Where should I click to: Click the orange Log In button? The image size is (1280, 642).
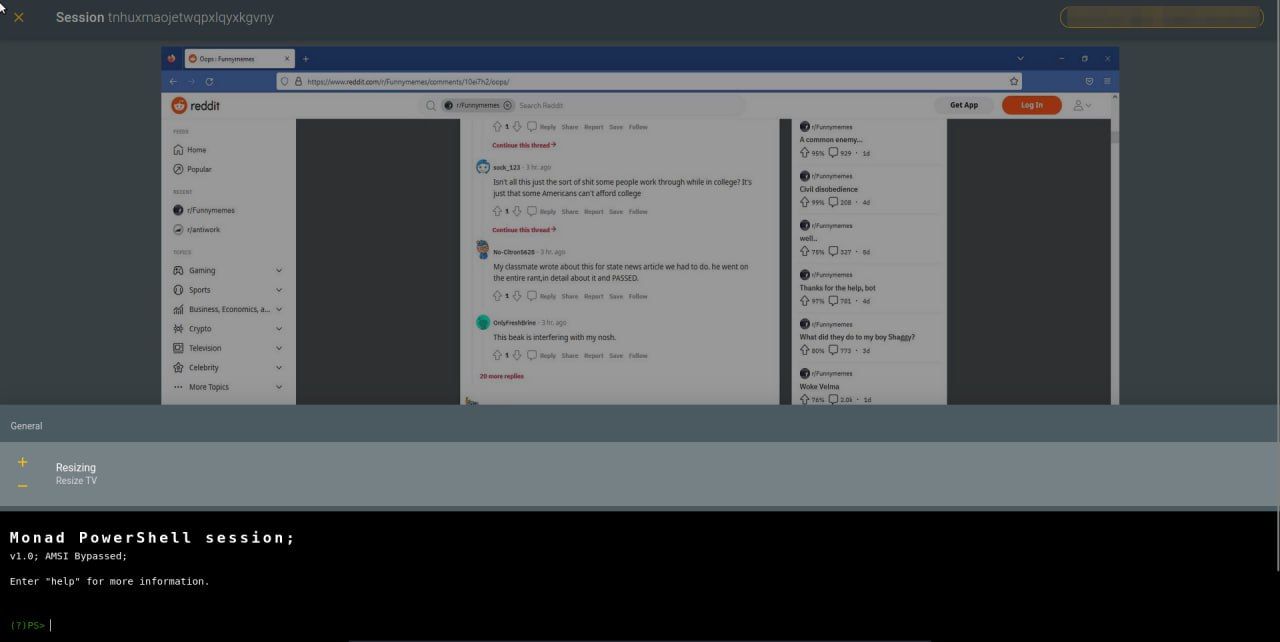tap(1031, 105)
